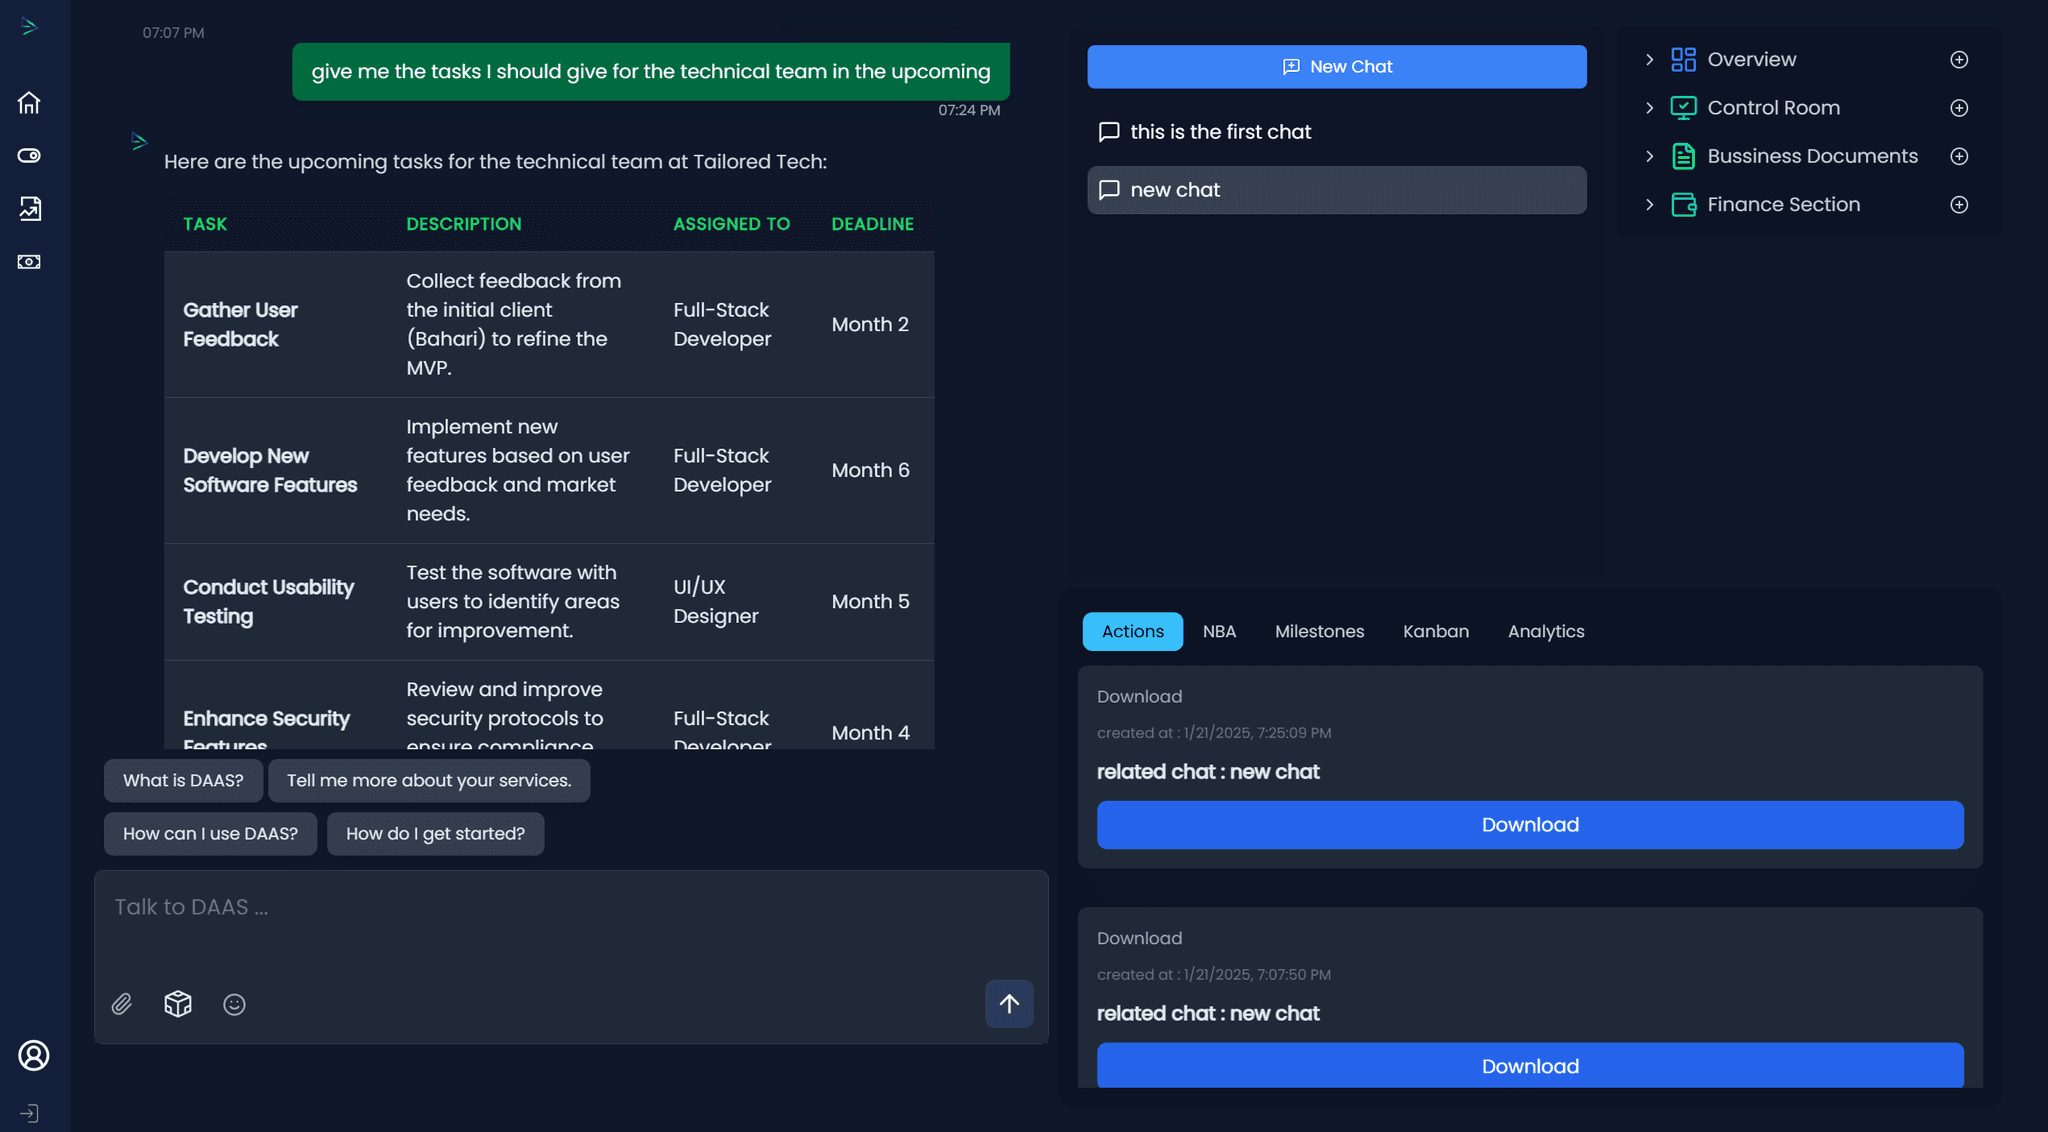Open the user profile icon
The image size is (2048, 1132).
[x=33, y=1055]
